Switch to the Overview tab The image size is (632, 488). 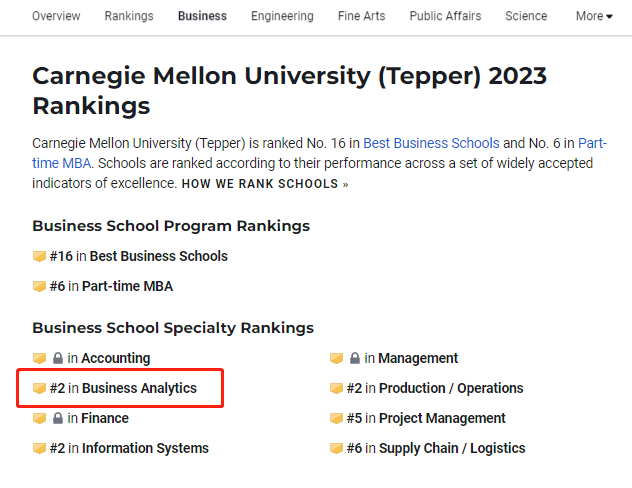point(56,16)
